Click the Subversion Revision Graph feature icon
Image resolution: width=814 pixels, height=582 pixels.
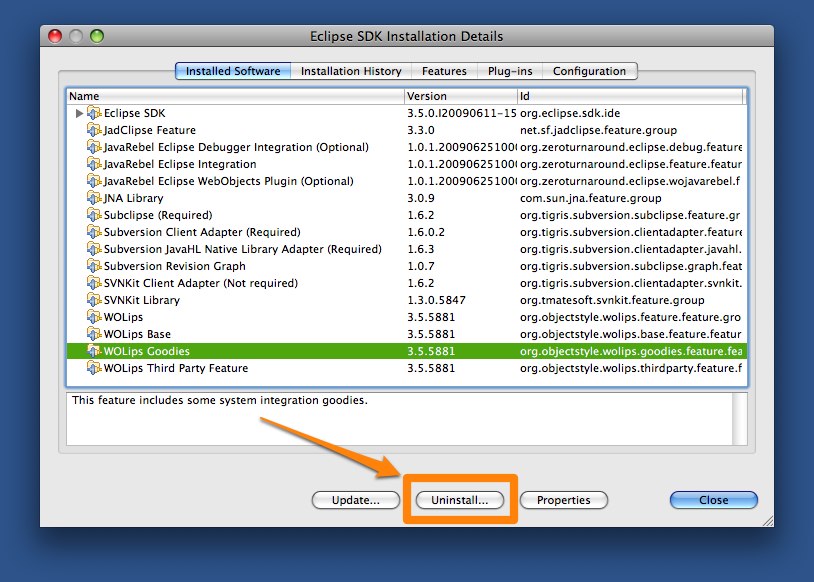(x=95, y=266)
